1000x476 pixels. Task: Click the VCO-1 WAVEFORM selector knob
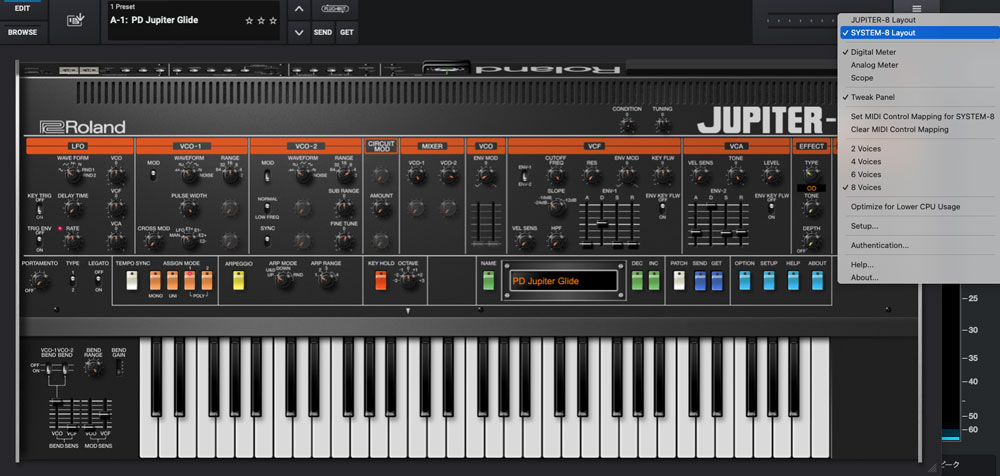[188, 174]
